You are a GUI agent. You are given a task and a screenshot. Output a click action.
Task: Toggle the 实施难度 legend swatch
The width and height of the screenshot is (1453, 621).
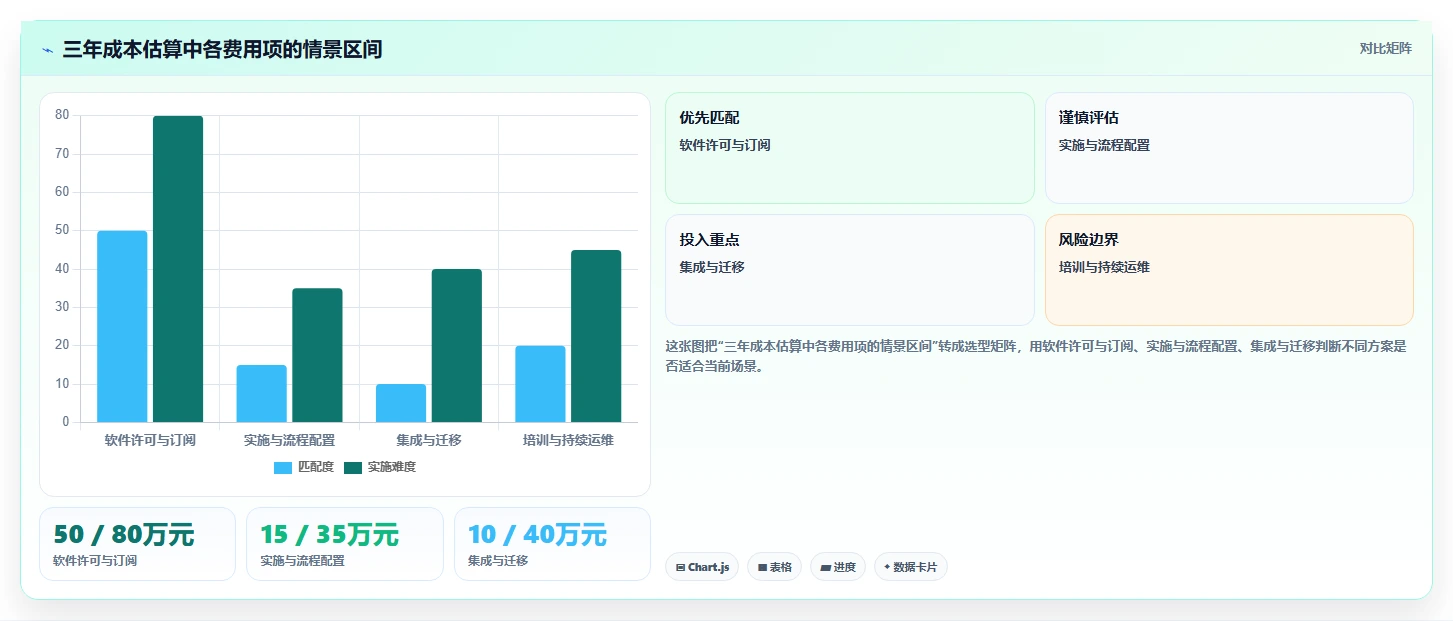(x=353, y=467)
